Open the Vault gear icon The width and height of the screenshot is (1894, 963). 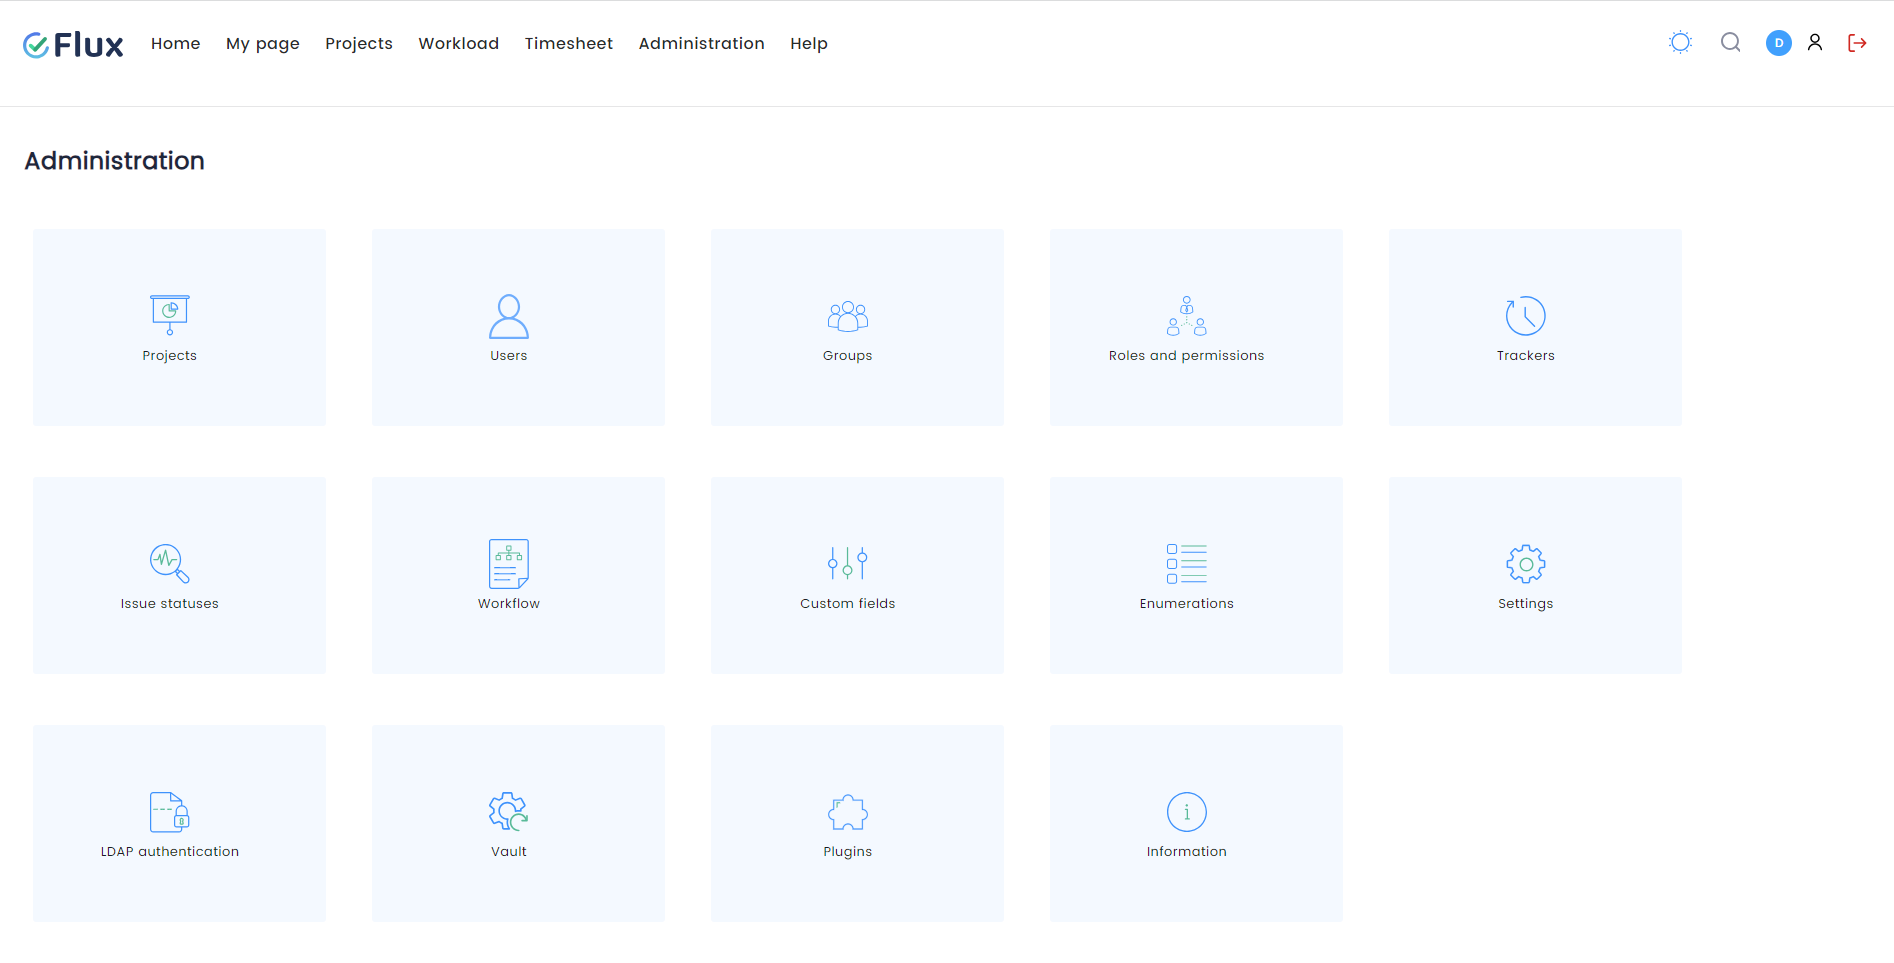pyautogui.click(x=508, y=811)
